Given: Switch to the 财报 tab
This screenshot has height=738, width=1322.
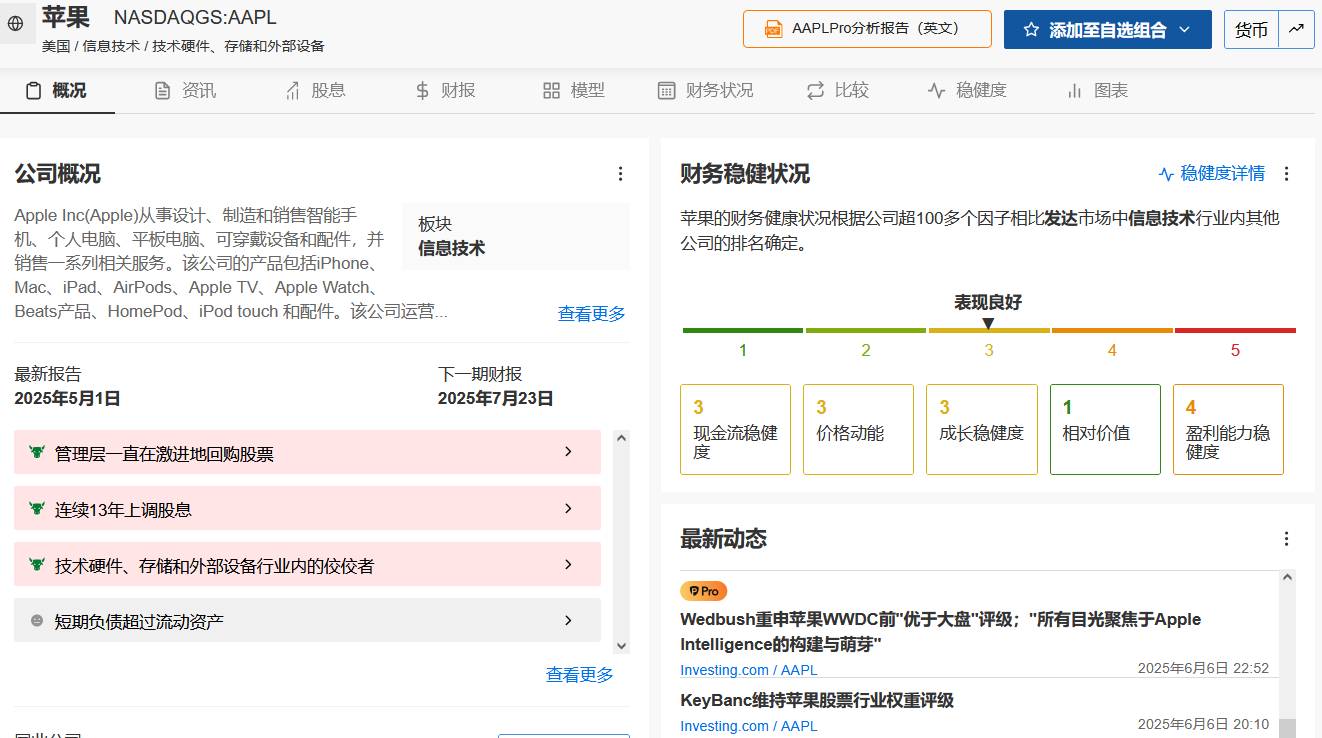Looking at the screenshot, I should point(445,91).
